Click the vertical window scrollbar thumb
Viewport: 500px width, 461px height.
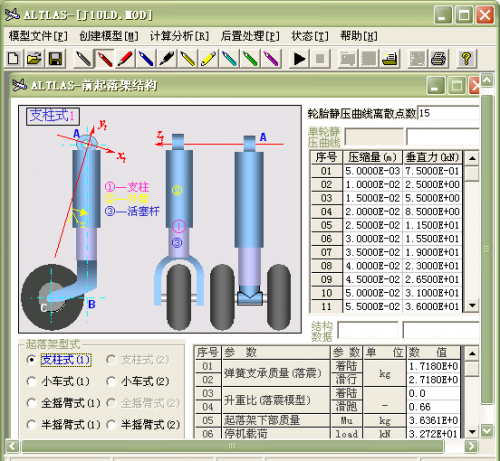pyautogui.click(x=487, y=249)
